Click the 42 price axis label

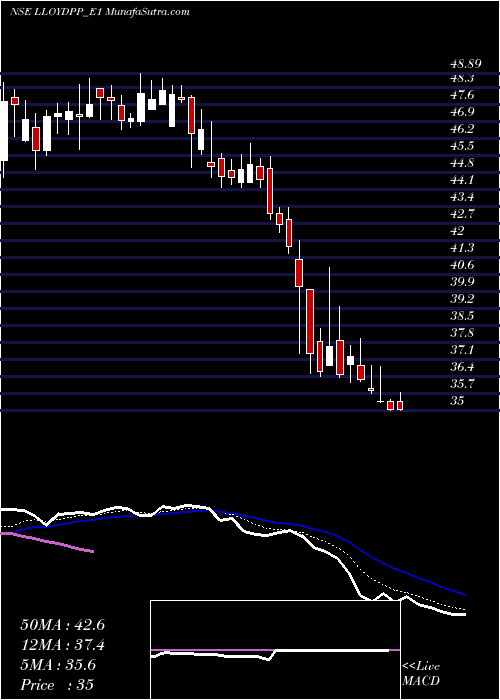pos(457,231)
